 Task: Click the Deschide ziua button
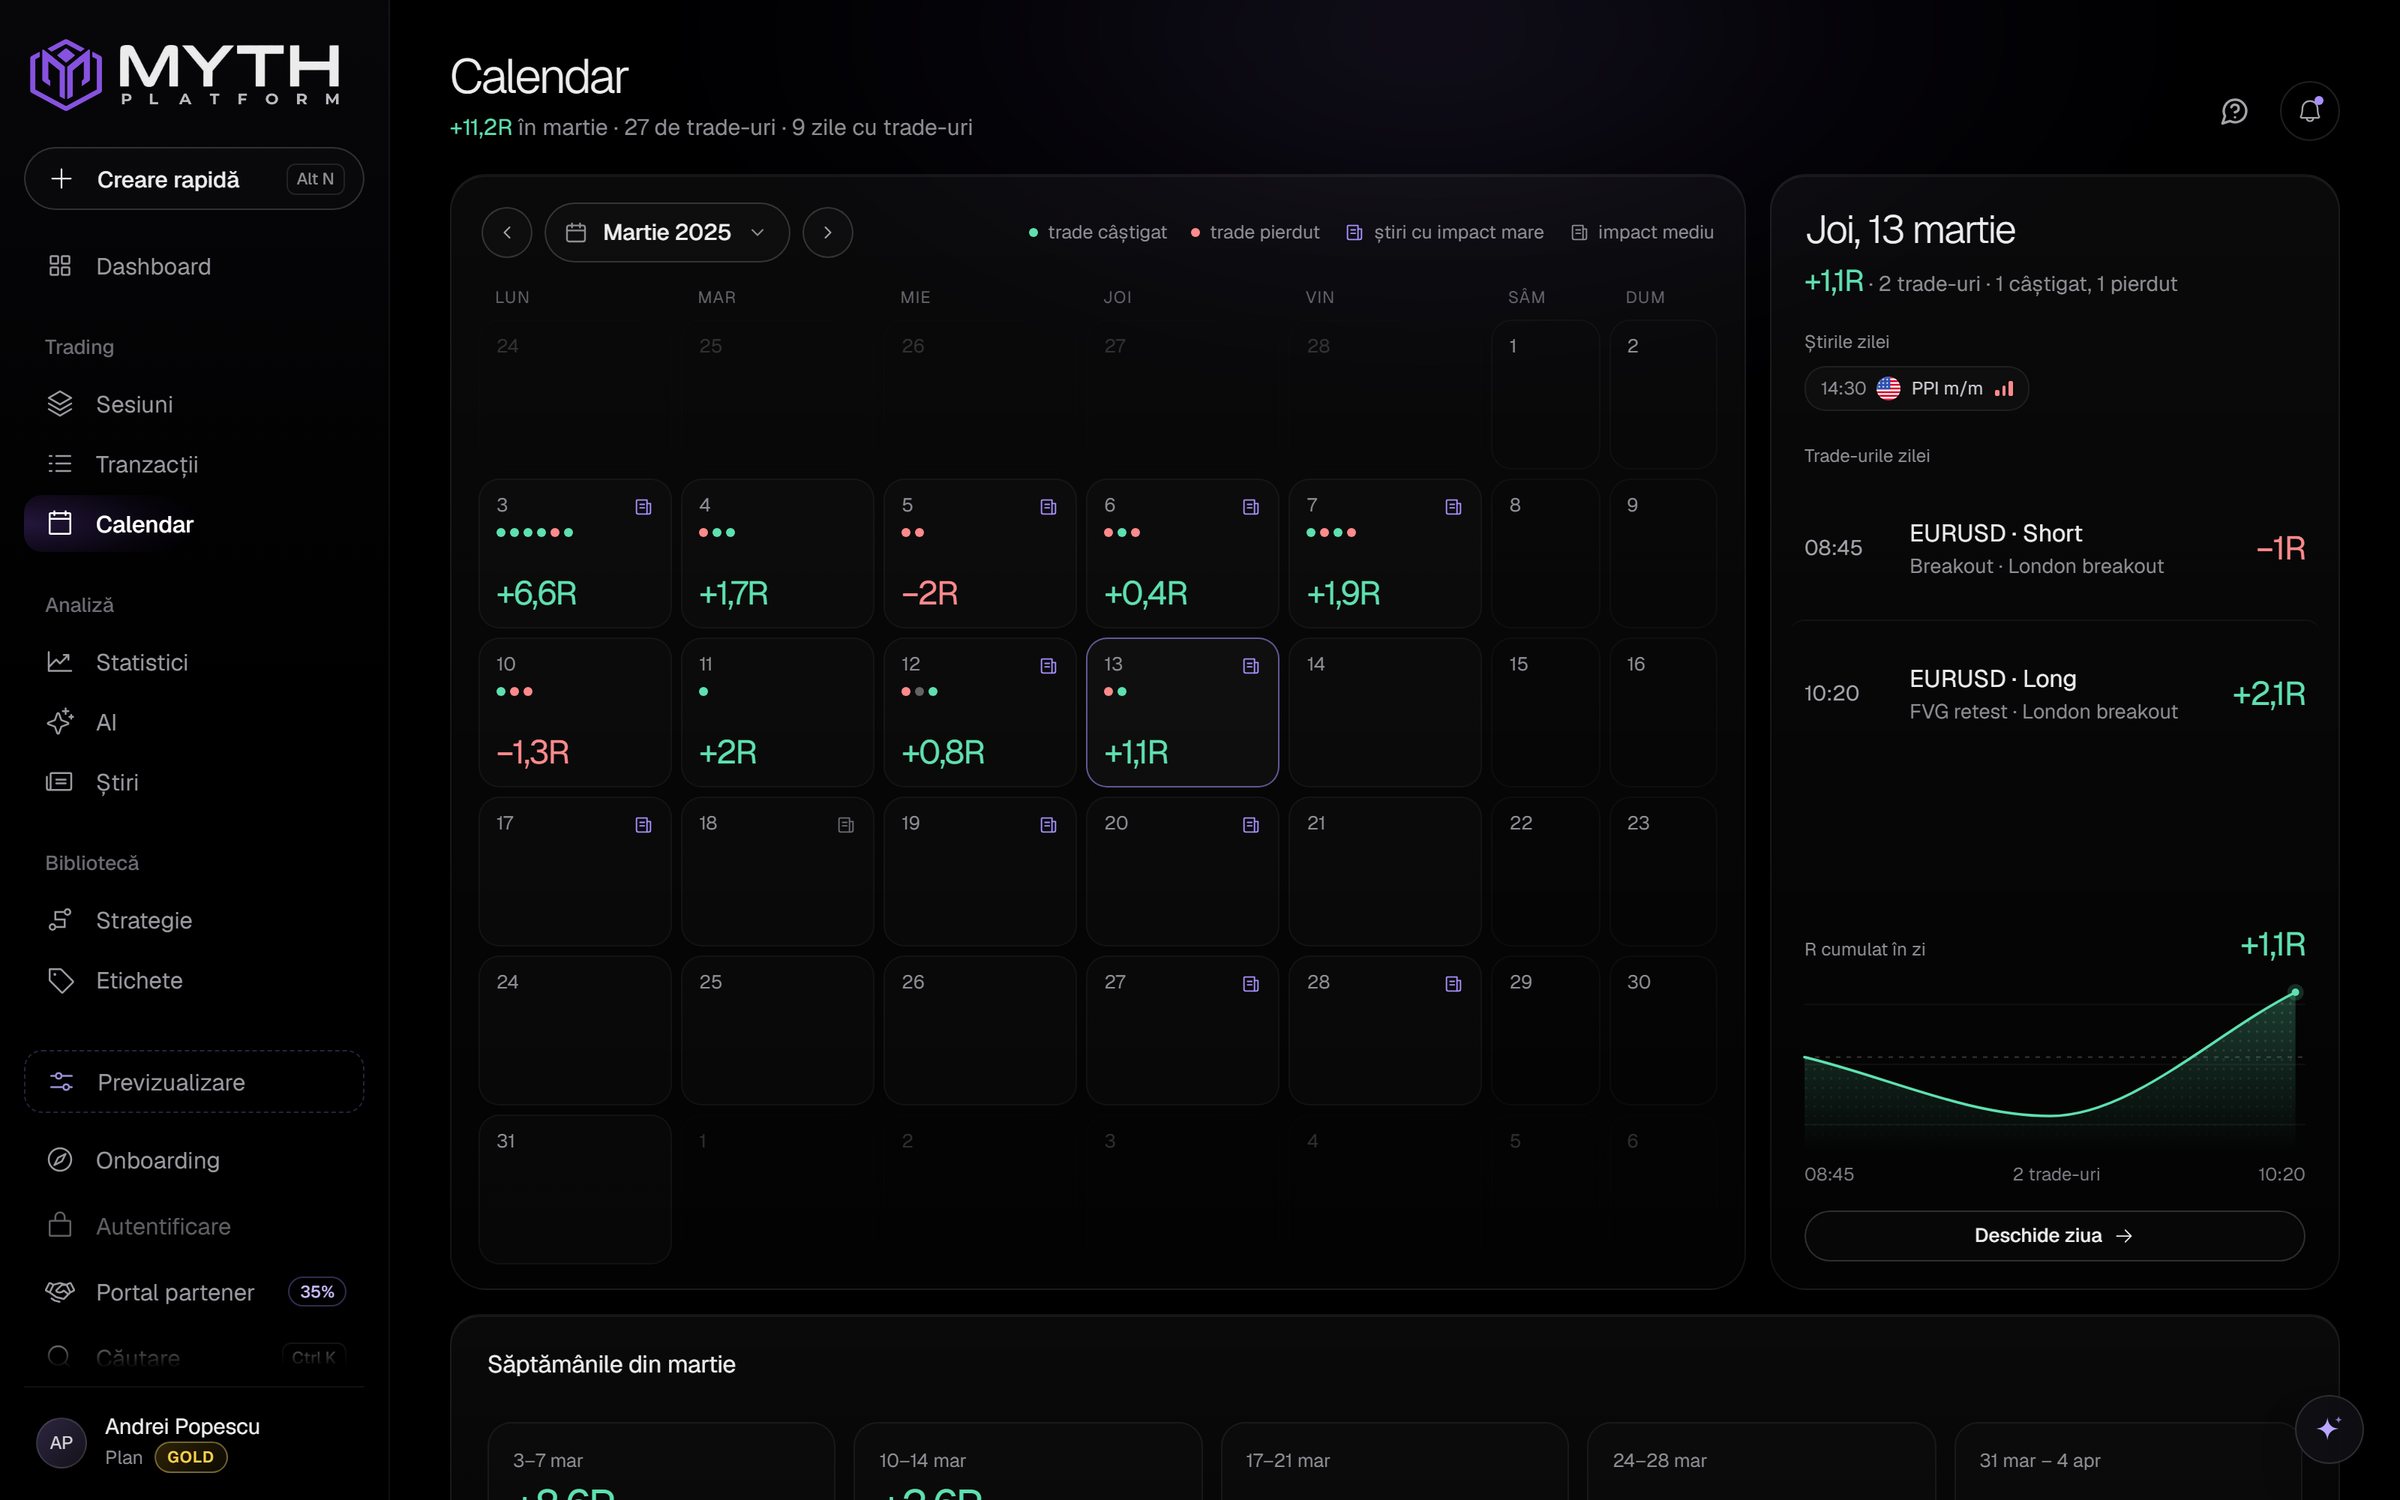[2054, 1236]
